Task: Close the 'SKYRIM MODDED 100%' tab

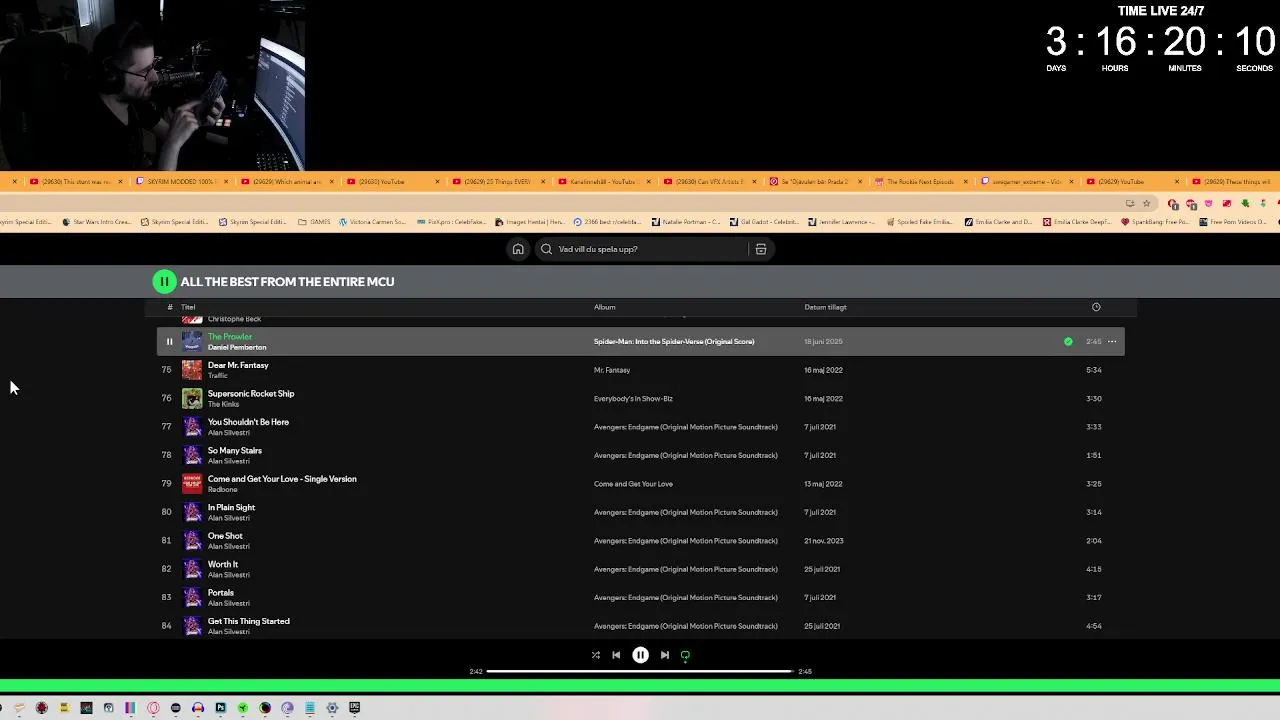Action: [226, 182]
